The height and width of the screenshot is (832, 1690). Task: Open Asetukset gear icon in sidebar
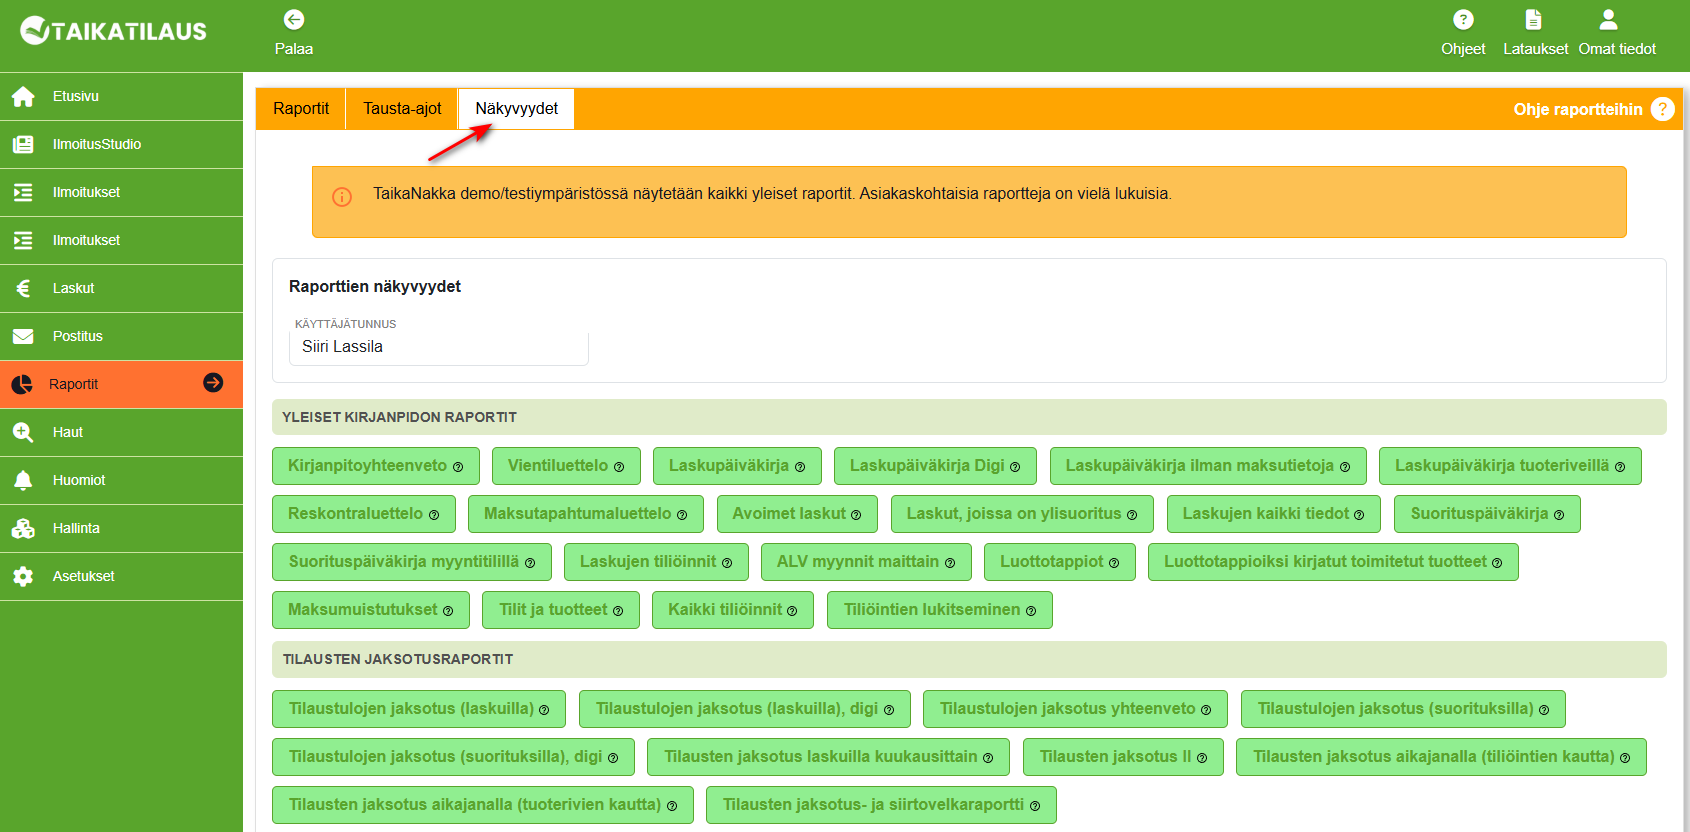pyautogui.click(x=23, y=577)
